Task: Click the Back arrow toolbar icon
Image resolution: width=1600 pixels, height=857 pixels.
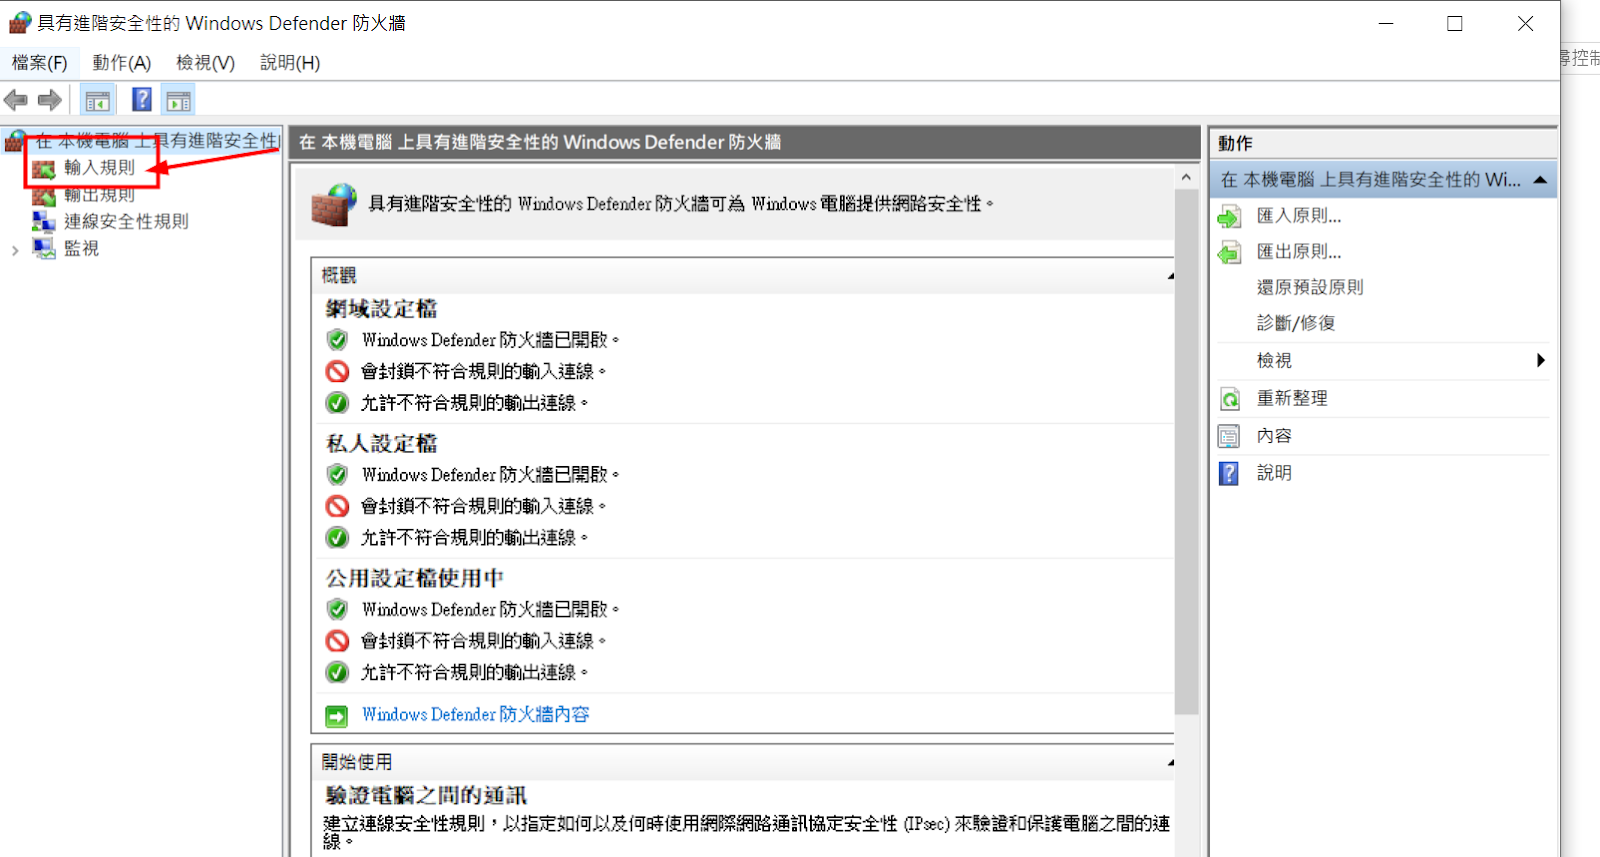Action: coord(16,100)
